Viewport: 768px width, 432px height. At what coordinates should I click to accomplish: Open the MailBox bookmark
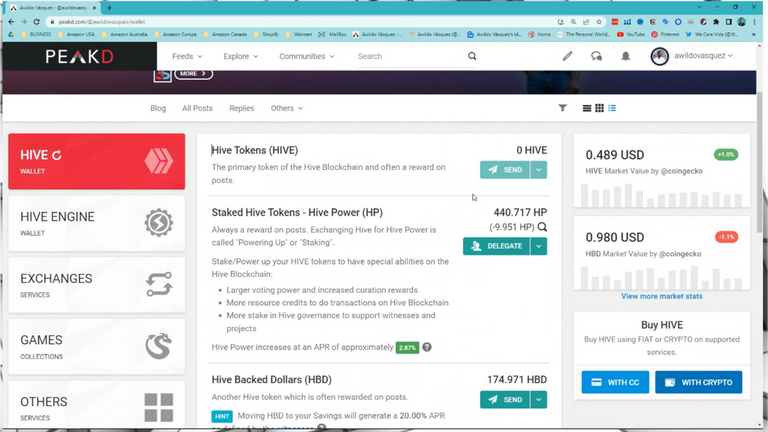coord(333,34)
